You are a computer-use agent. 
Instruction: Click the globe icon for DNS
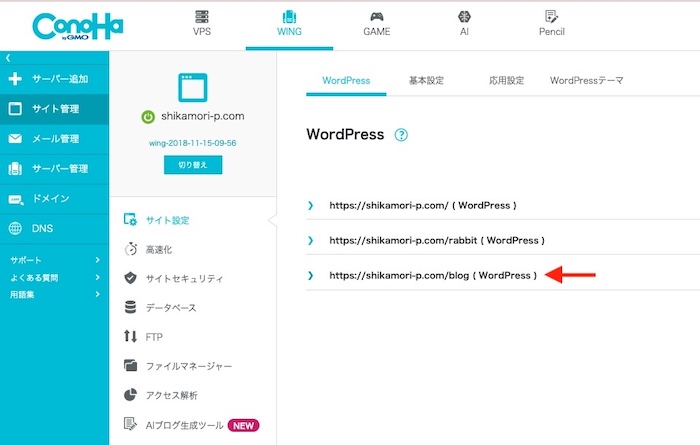tap(15, 228)
